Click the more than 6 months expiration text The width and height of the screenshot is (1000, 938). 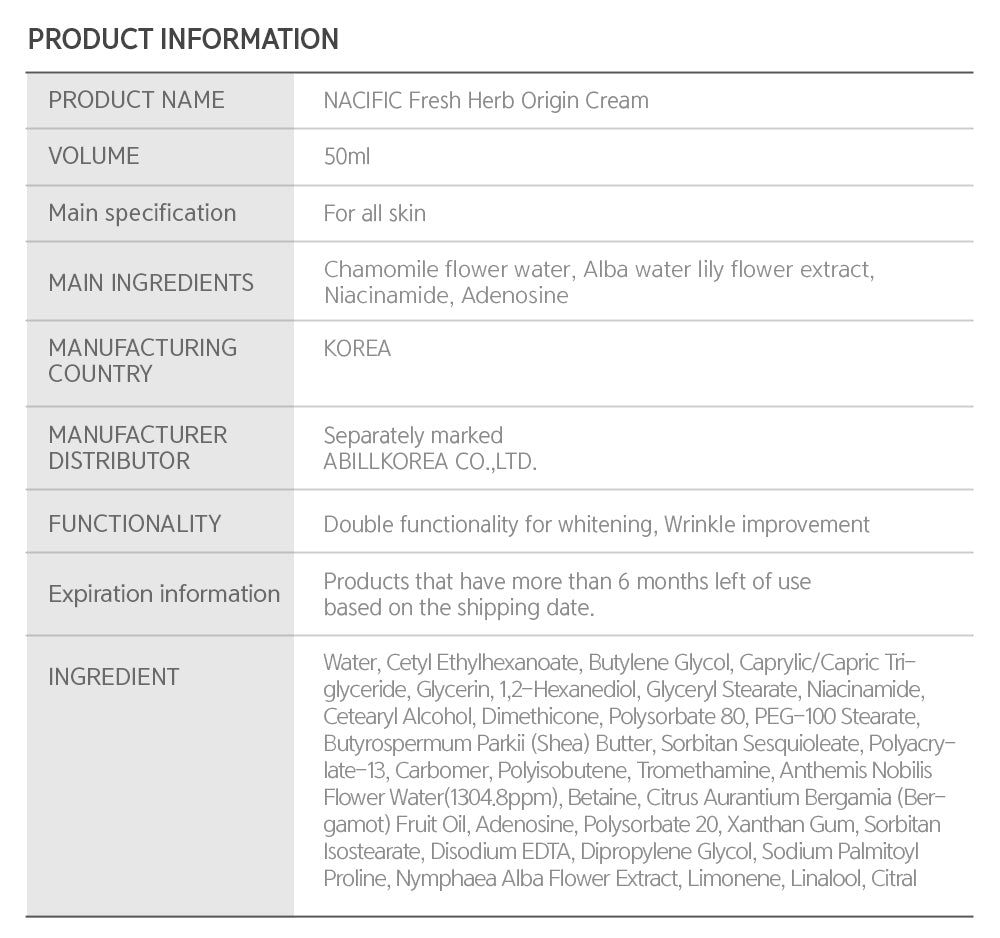pyautogui.click(x=567, y=582)
